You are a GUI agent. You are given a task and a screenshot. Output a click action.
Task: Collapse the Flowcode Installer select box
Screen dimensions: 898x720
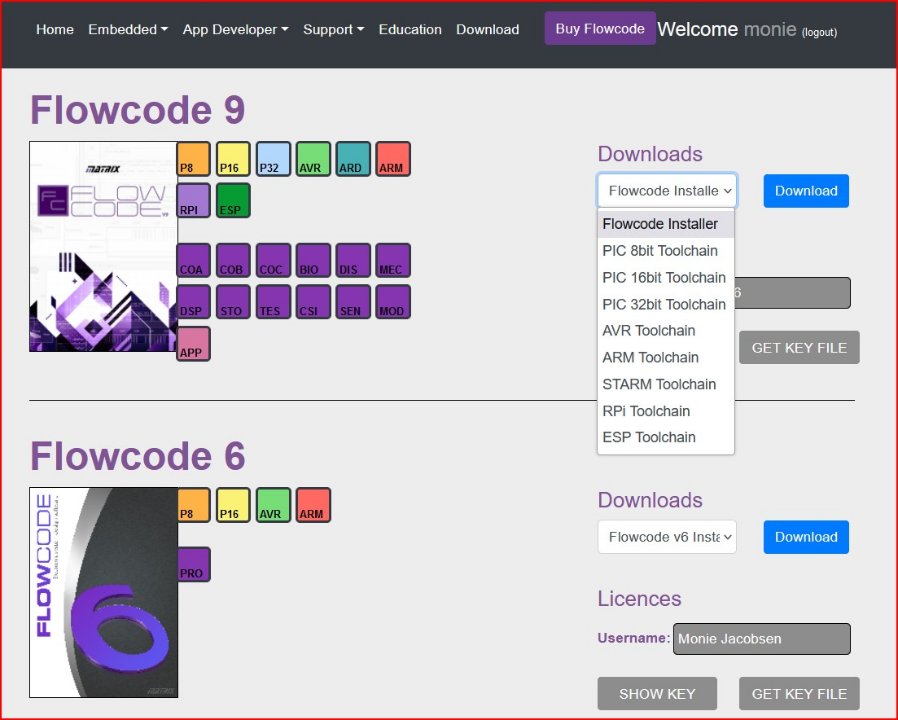(x=667, y=191)
